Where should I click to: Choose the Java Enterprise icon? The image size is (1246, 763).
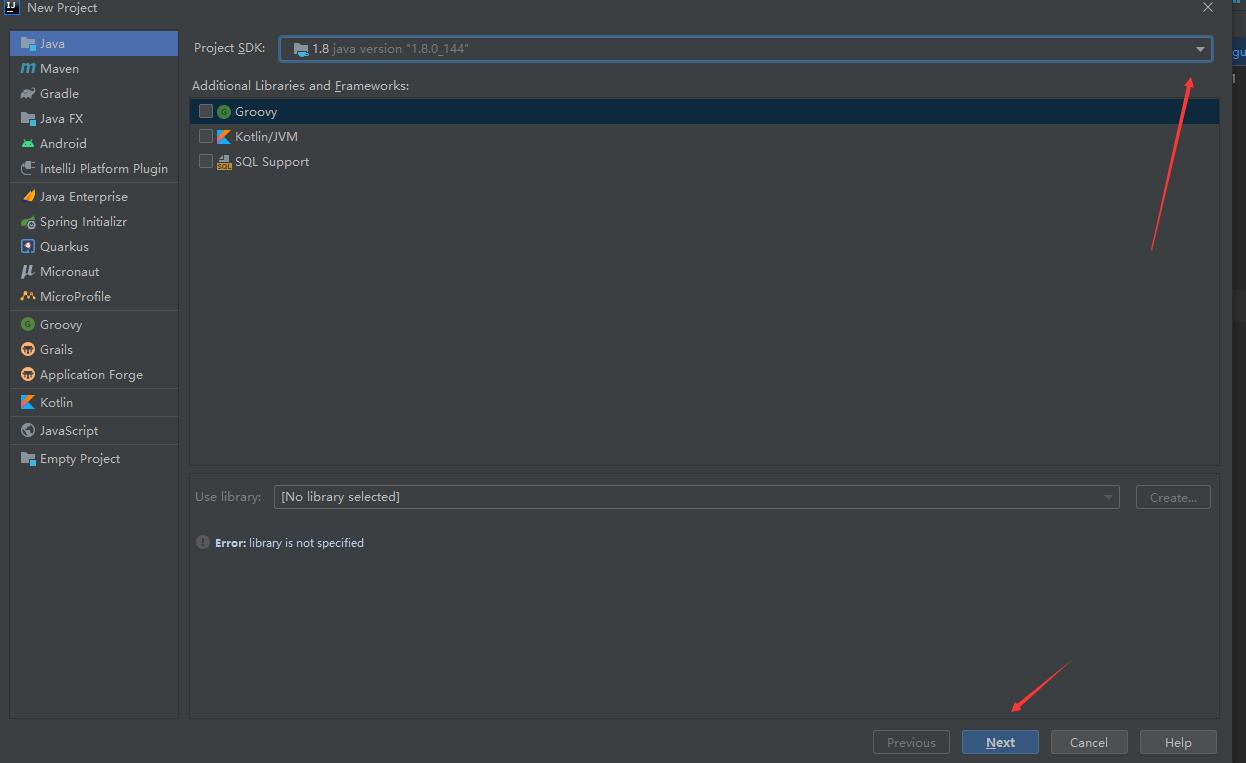(x=28, y=197)
